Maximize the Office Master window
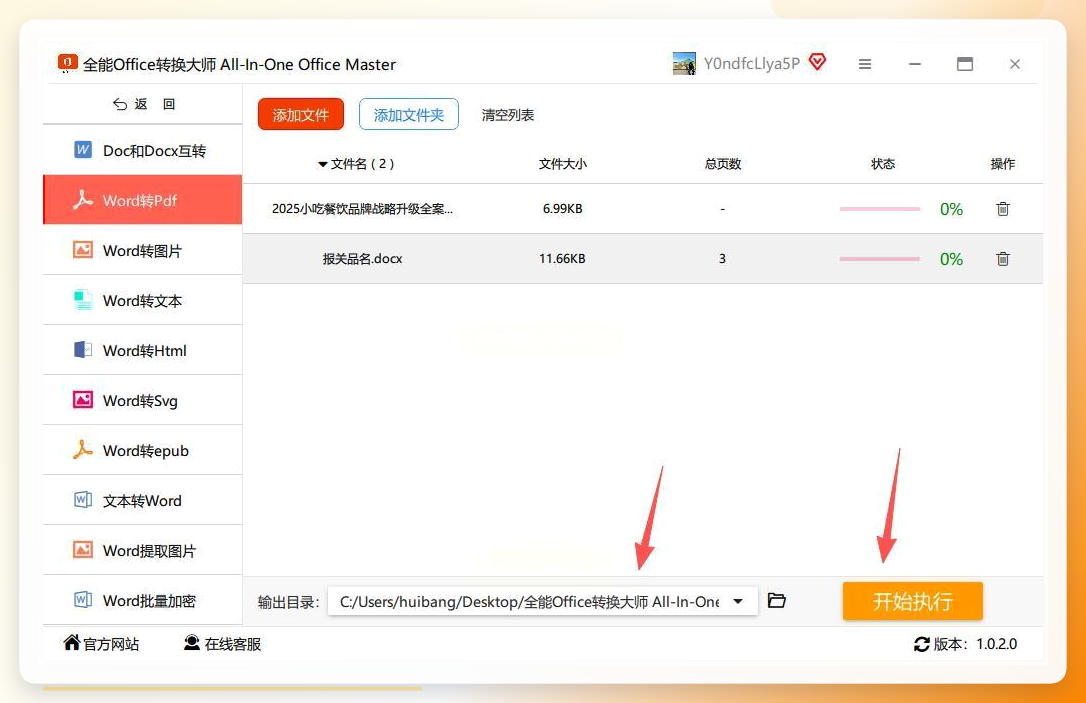 (x=965, y=64)
